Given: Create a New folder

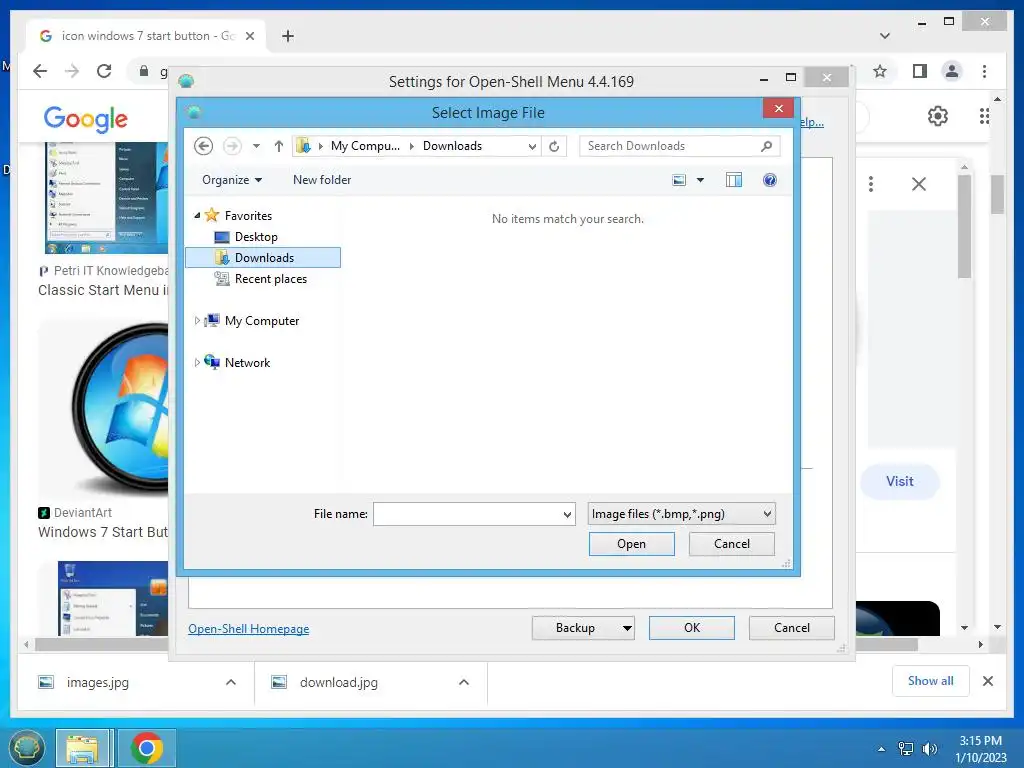Looking at the screenshot, I should pos(322,180).
